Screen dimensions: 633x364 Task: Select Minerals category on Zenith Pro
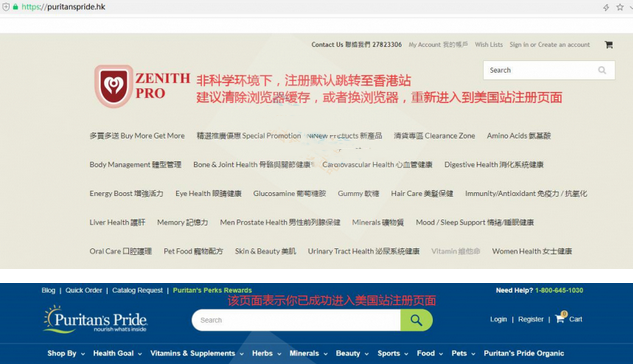[378, 222]
